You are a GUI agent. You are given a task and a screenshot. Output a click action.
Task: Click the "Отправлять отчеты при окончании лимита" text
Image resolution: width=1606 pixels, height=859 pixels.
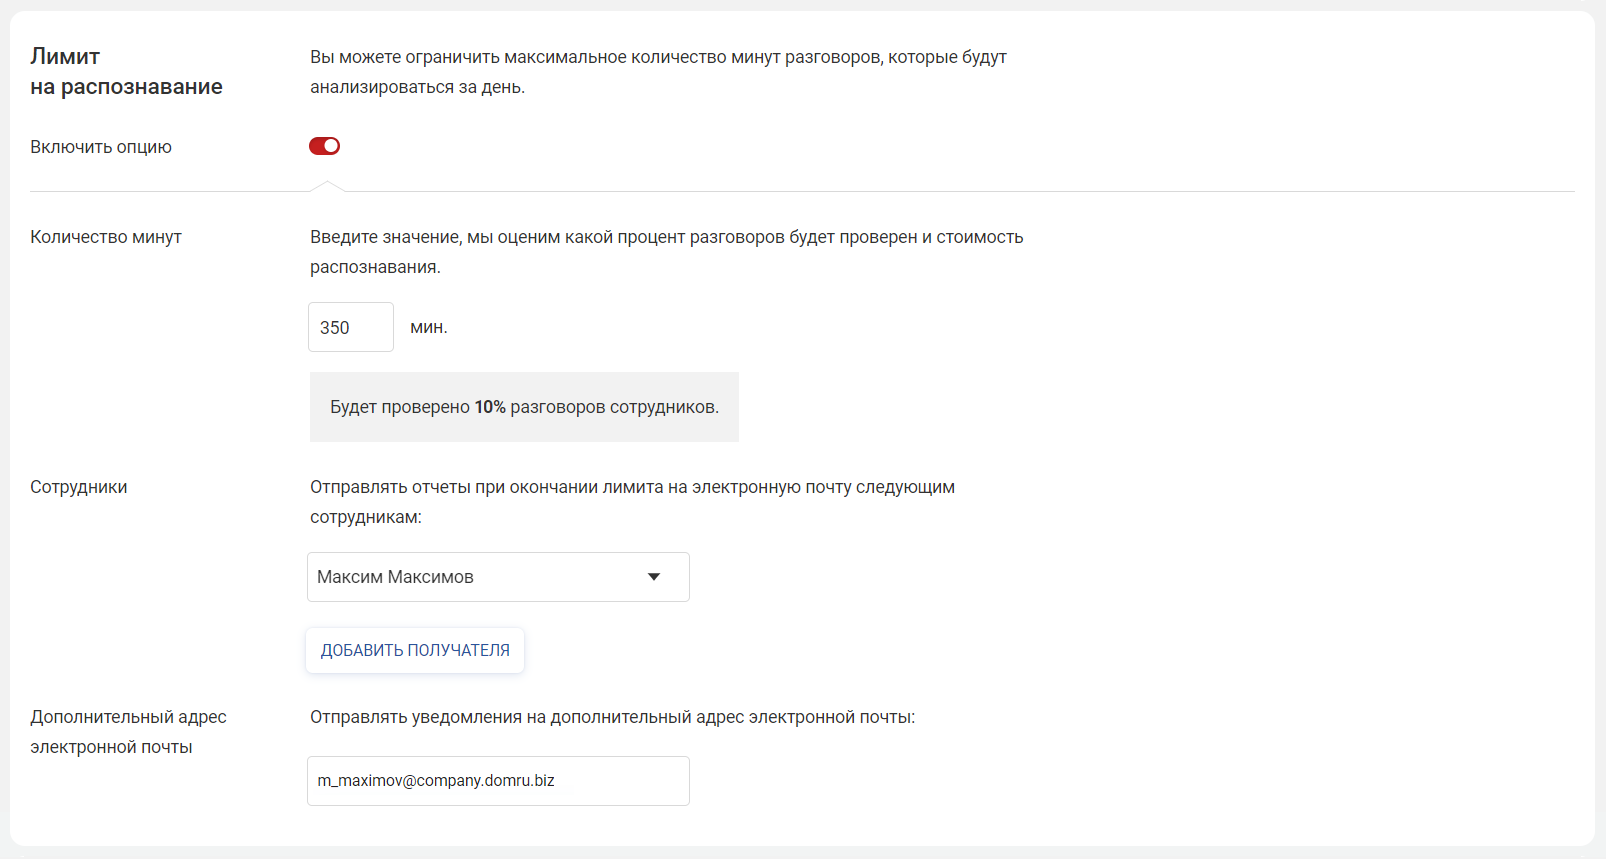(x=632, y=501)
